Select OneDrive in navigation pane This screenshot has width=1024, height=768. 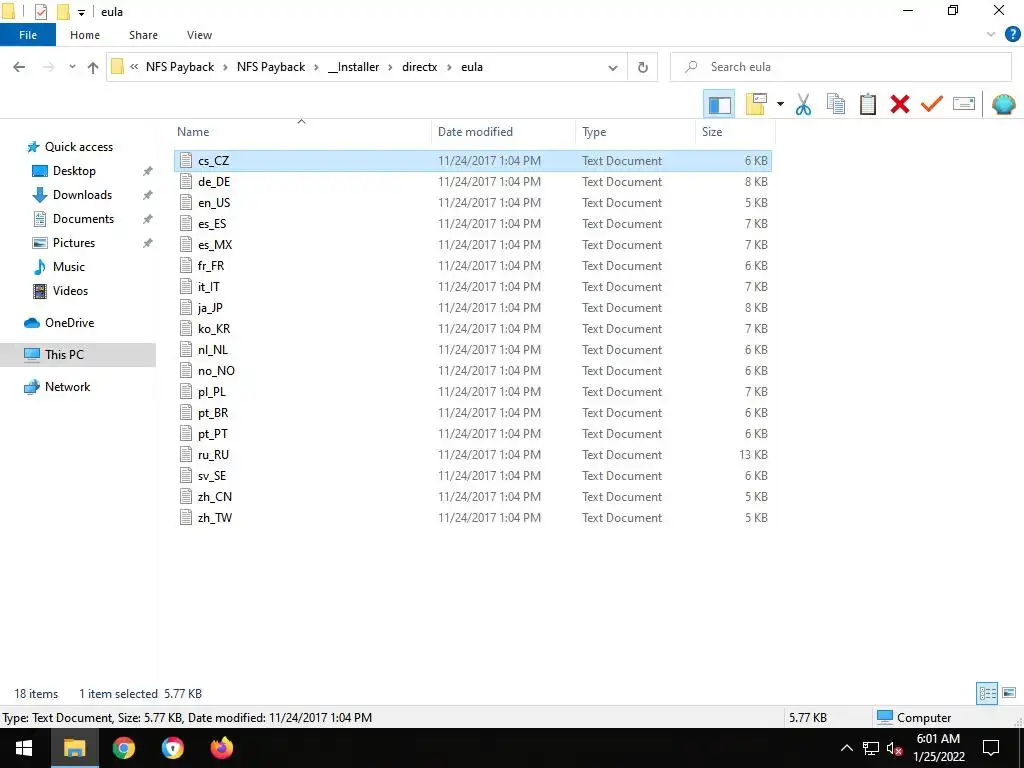pyautogui.click(x=69, y=323)
